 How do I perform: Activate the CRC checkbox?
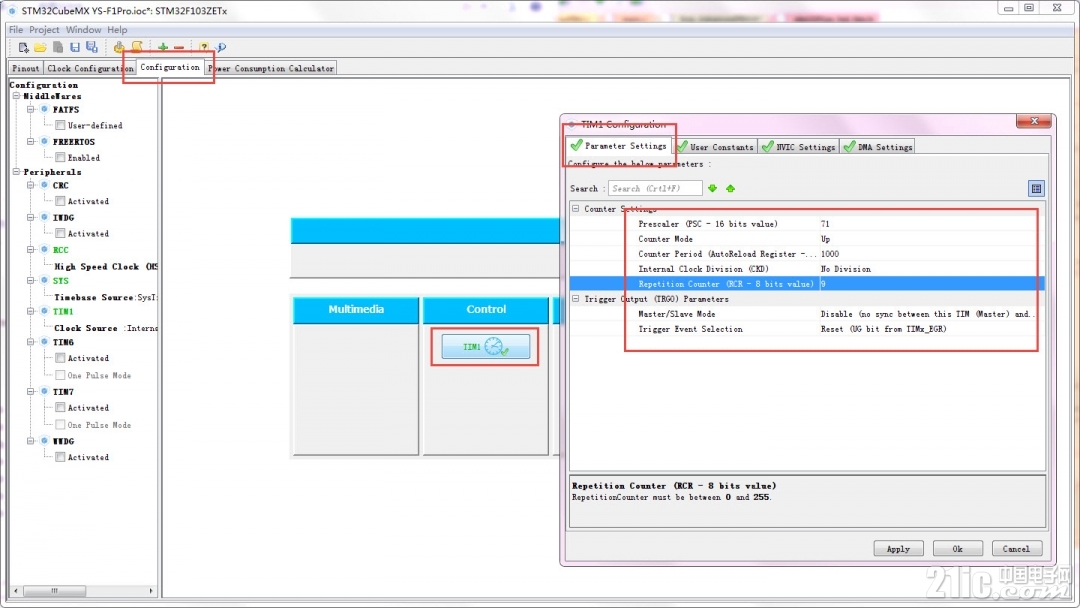coord(61,201)
